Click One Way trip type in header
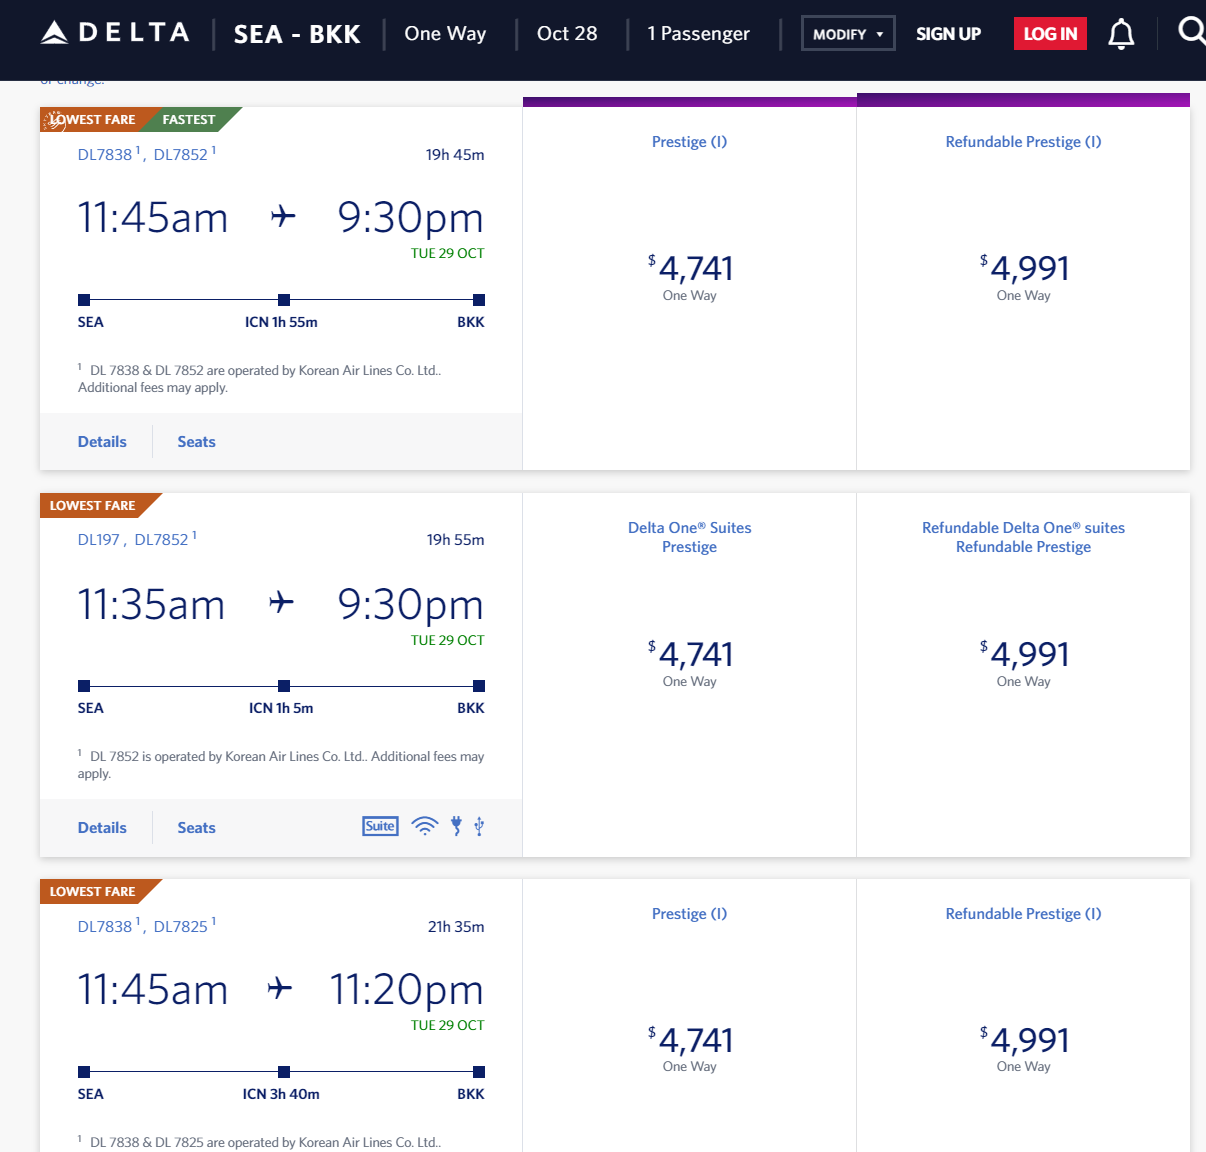This screenshot has width=1206, height=1152. 445,33
